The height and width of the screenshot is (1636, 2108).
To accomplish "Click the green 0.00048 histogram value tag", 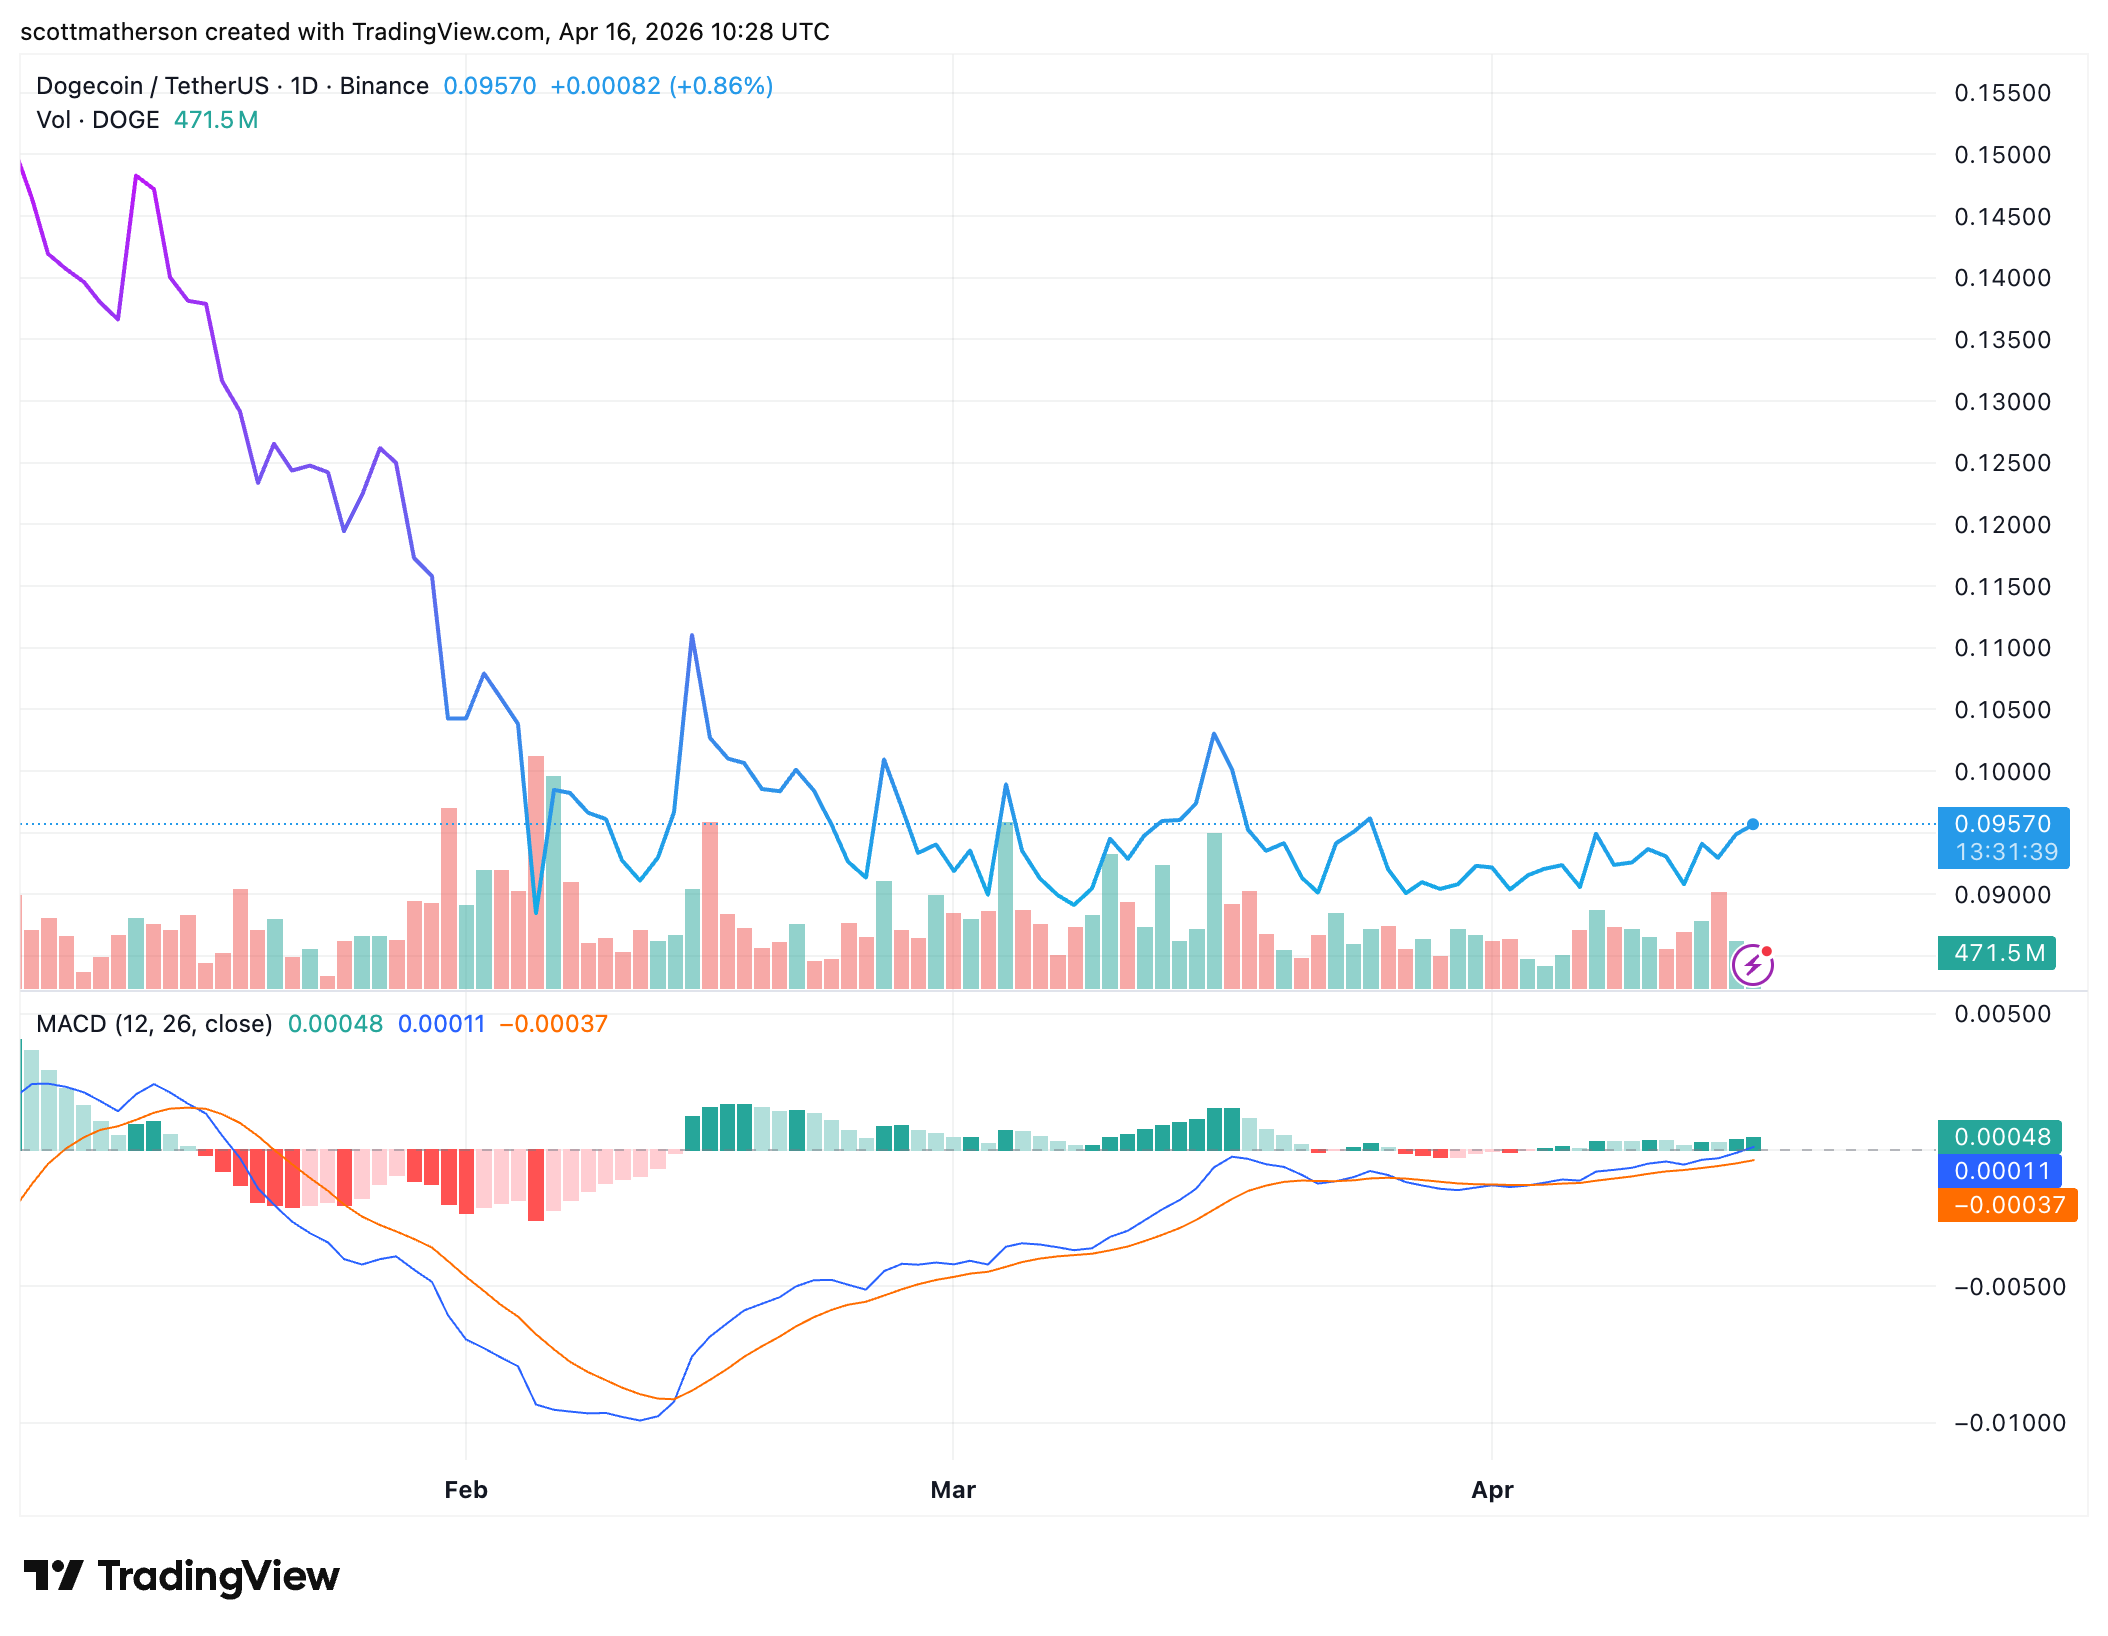I will [x=2000, y=1137].
